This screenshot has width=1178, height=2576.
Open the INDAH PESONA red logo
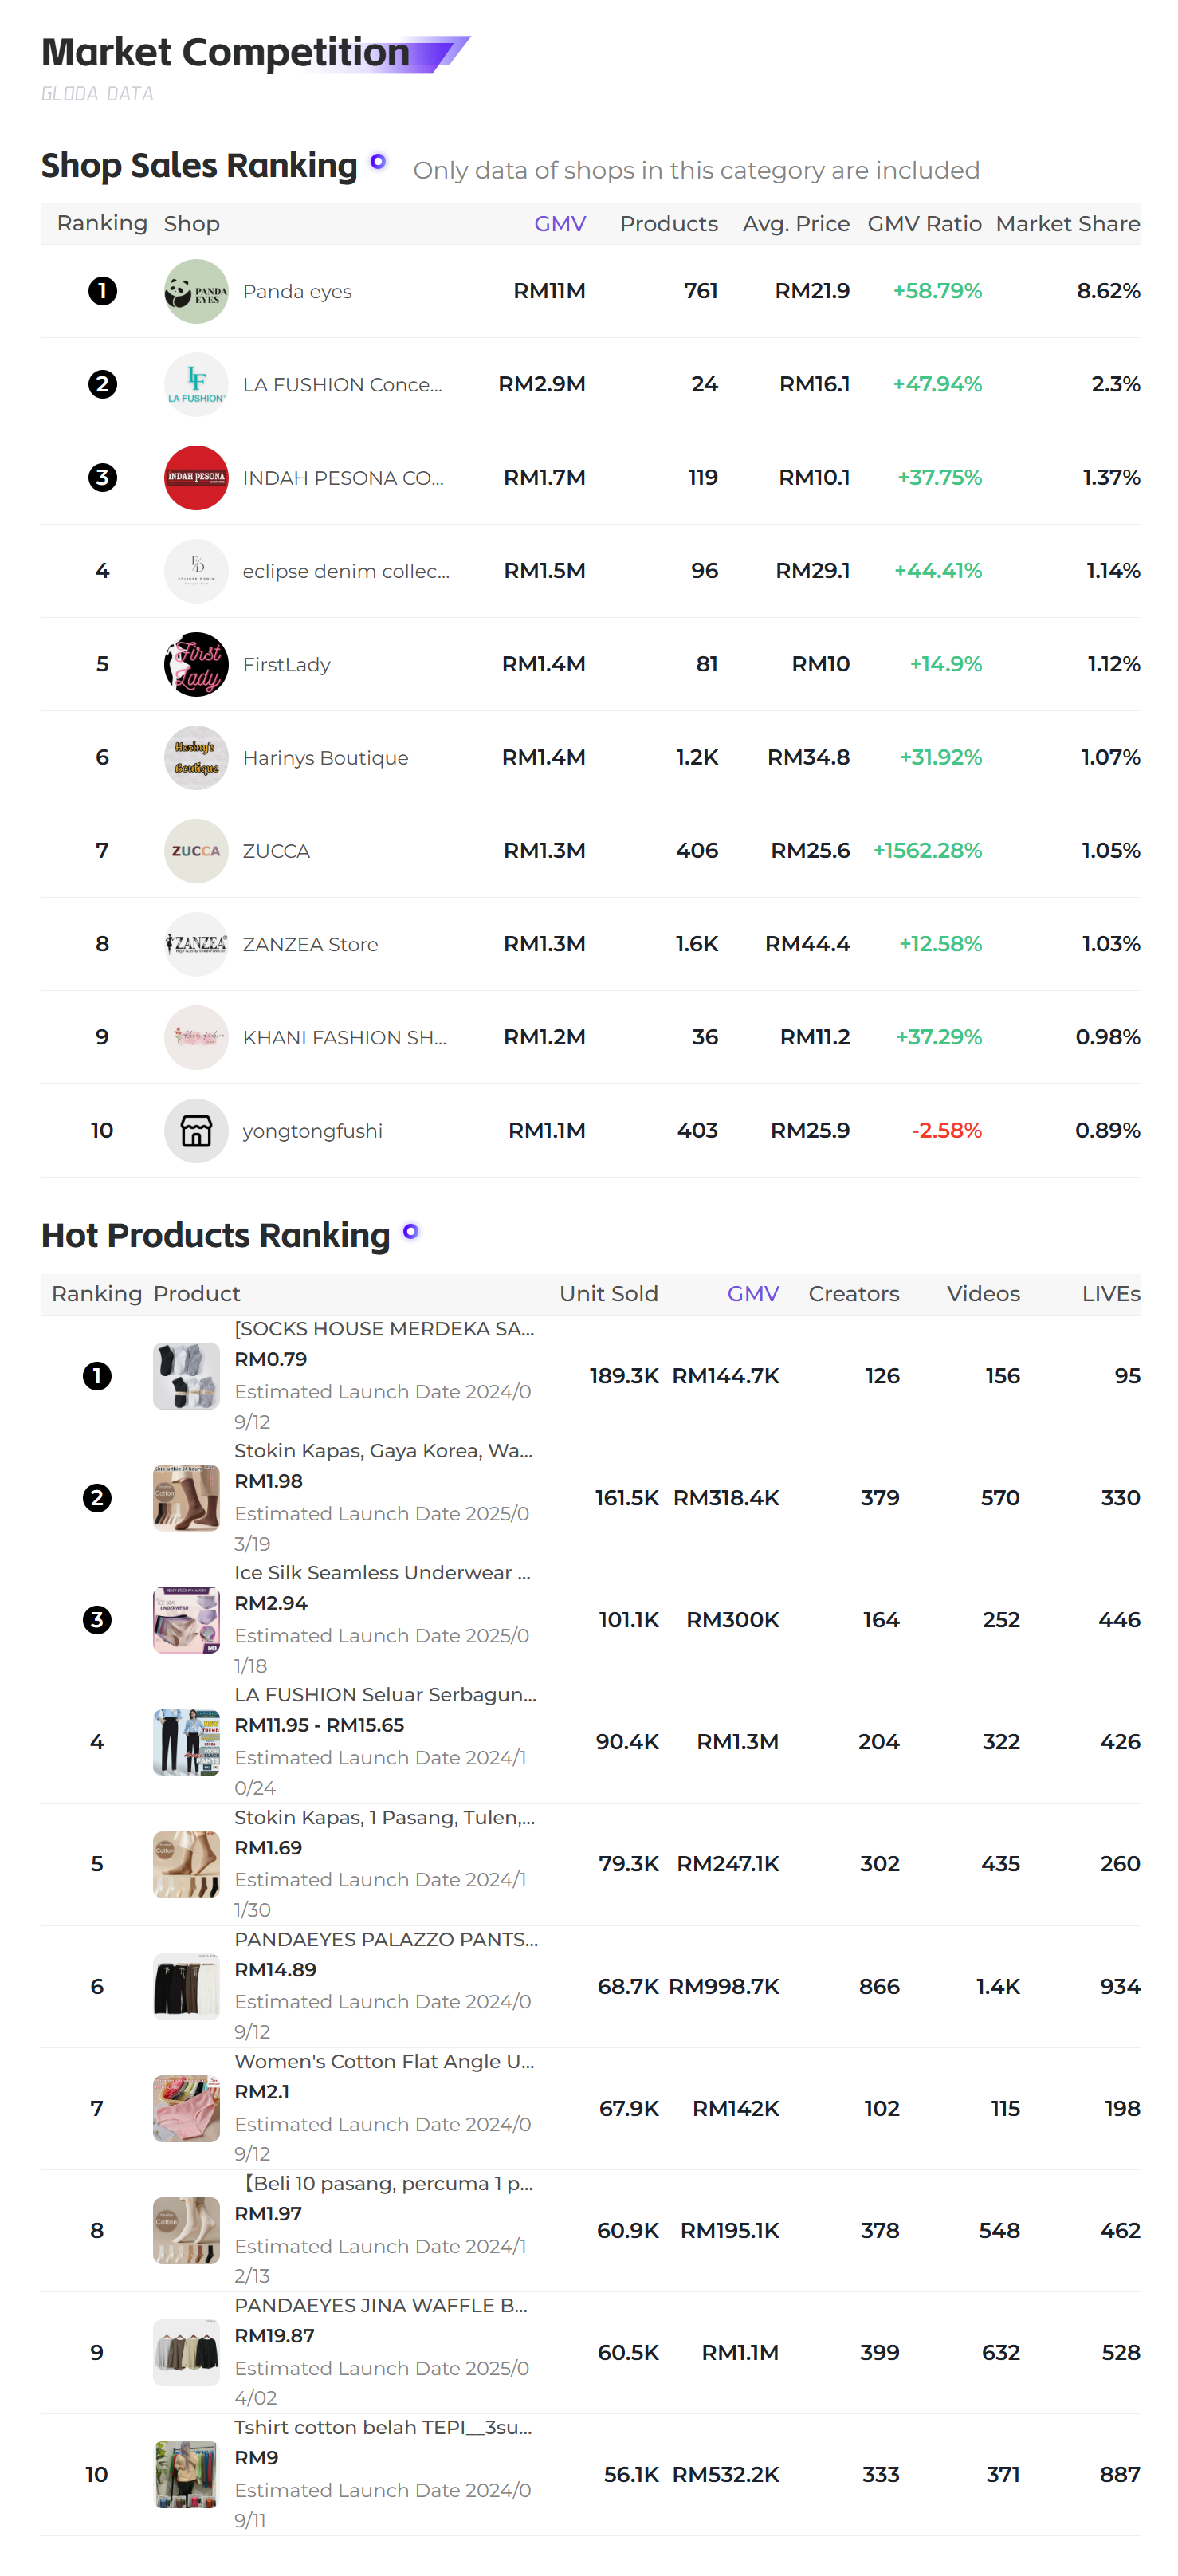(x=196, y=478)
